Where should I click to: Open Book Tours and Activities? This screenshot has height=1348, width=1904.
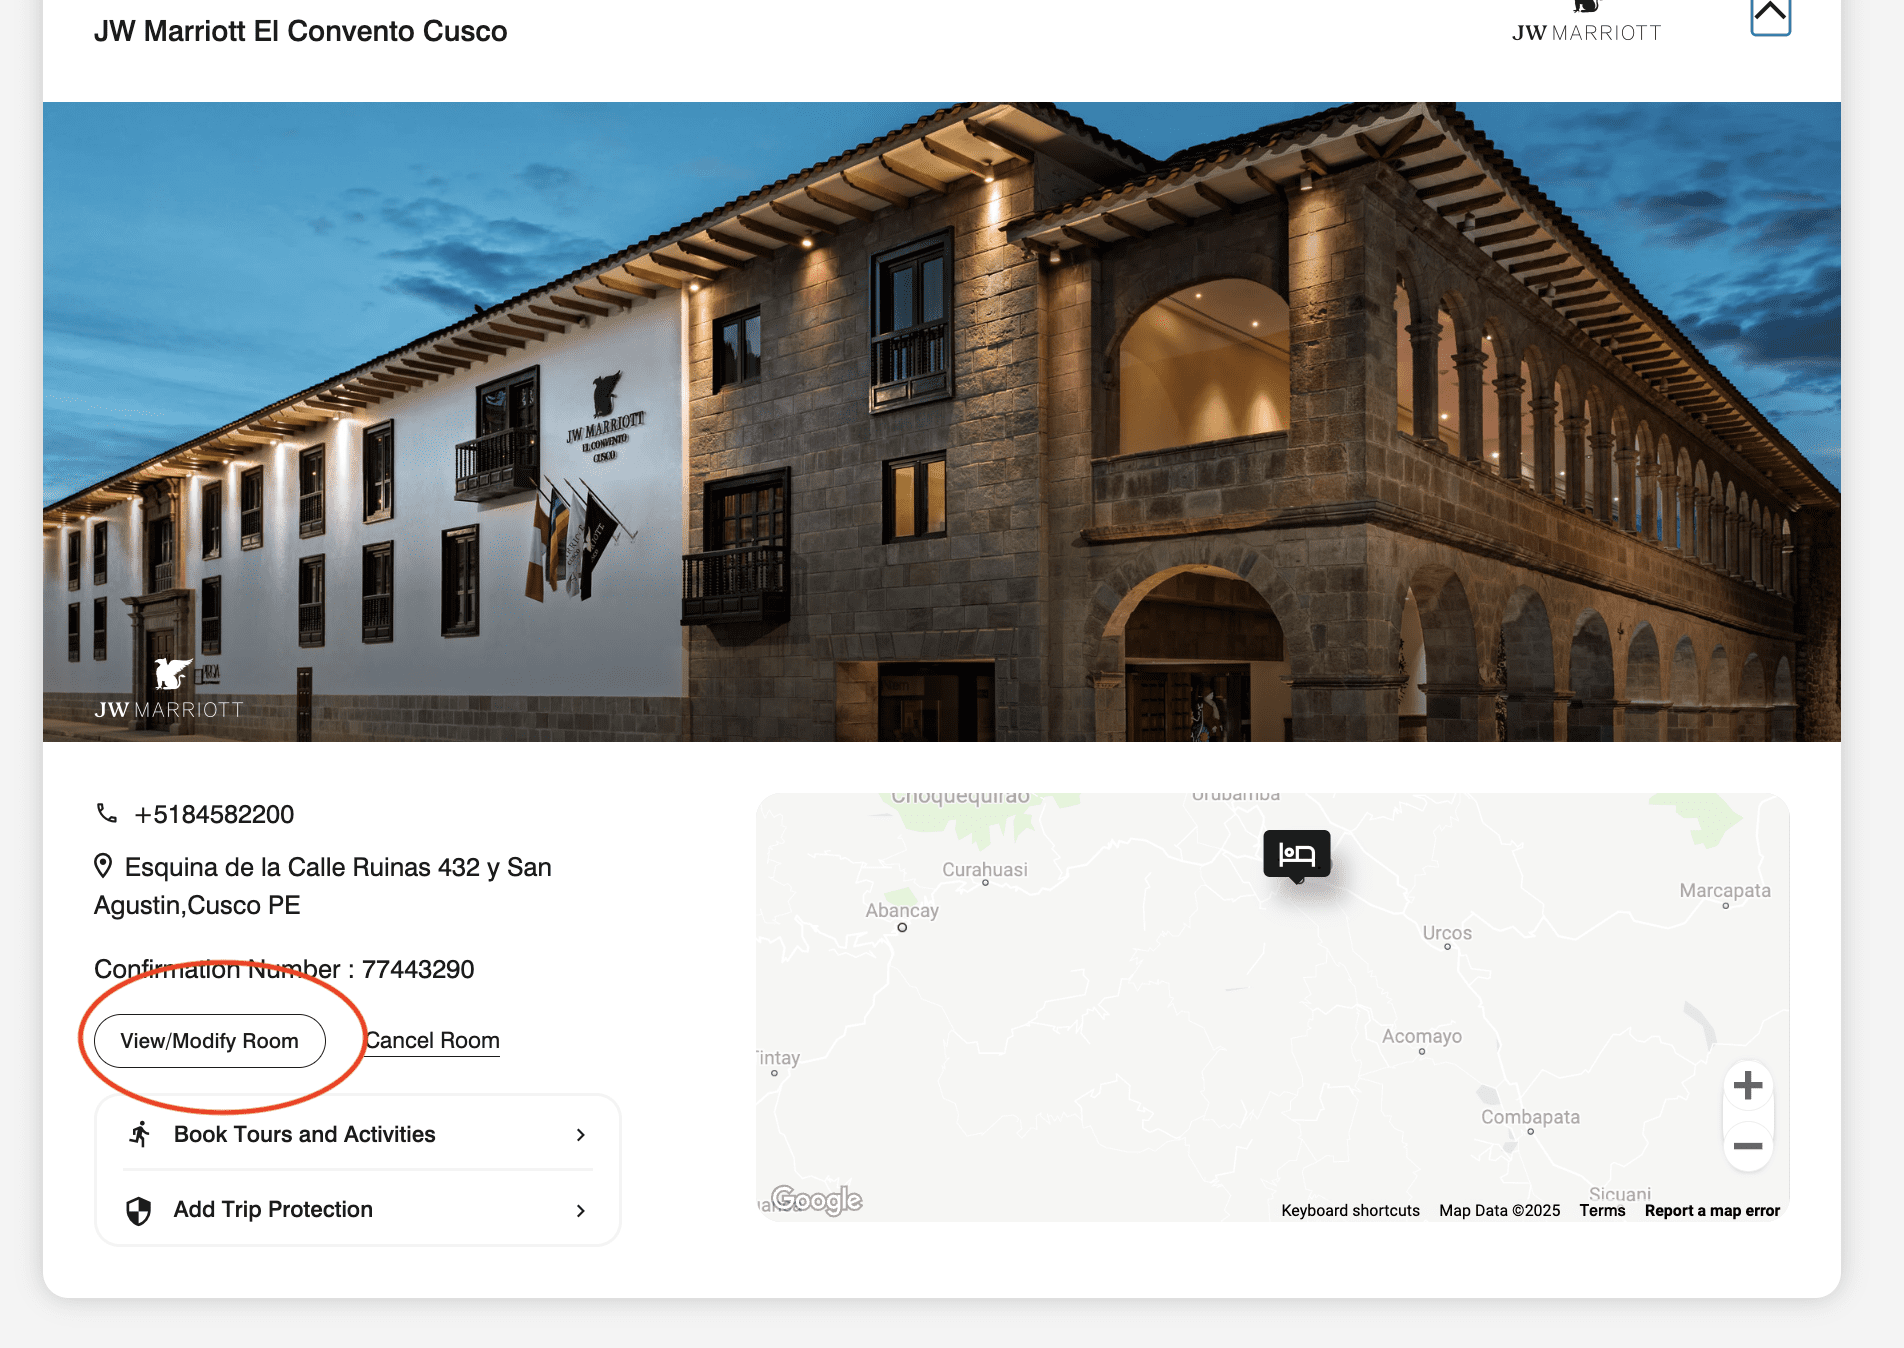(x=358, y=1134)
